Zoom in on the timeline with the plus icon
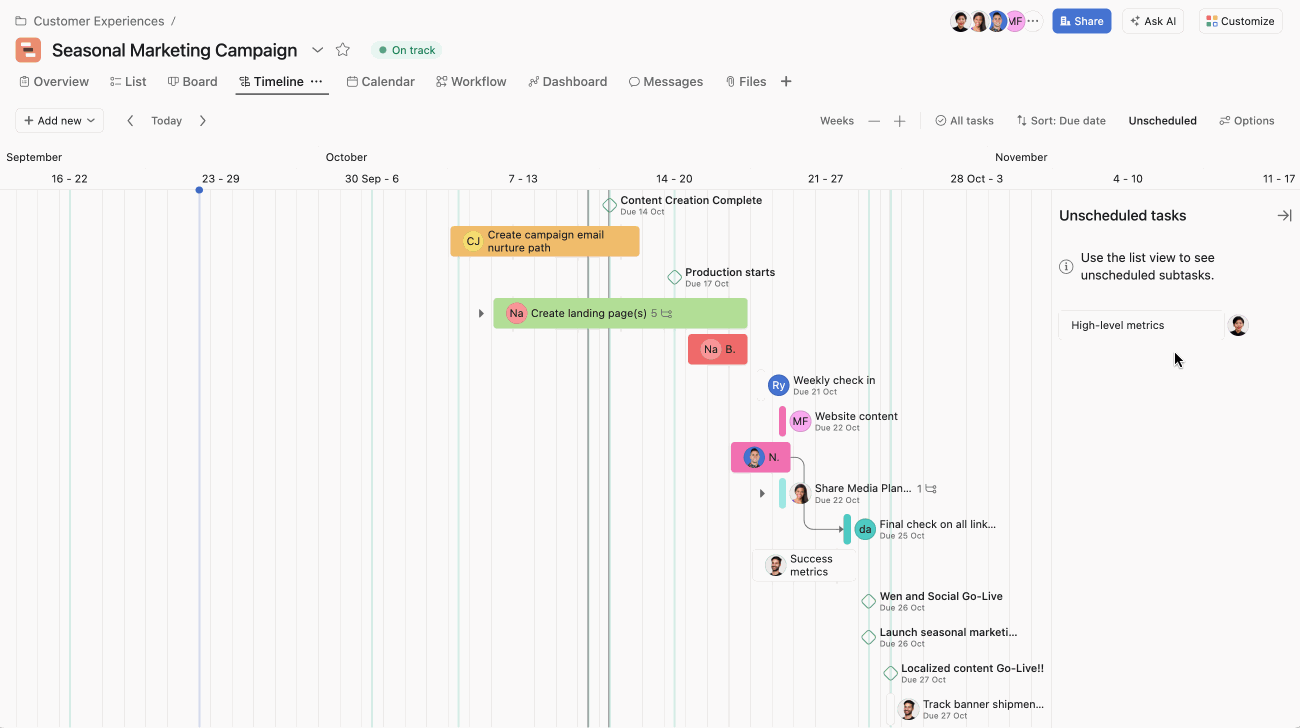Screen dimensions: 1300x728 [x=899, y=120]
